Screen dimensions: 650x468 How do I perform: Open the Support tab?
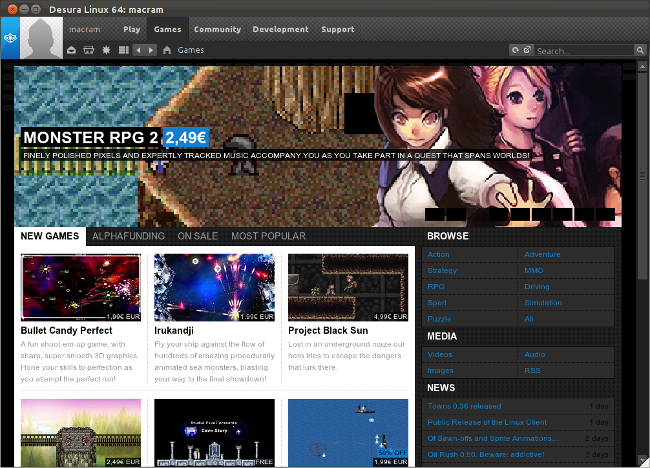click(x=338, y=29)
